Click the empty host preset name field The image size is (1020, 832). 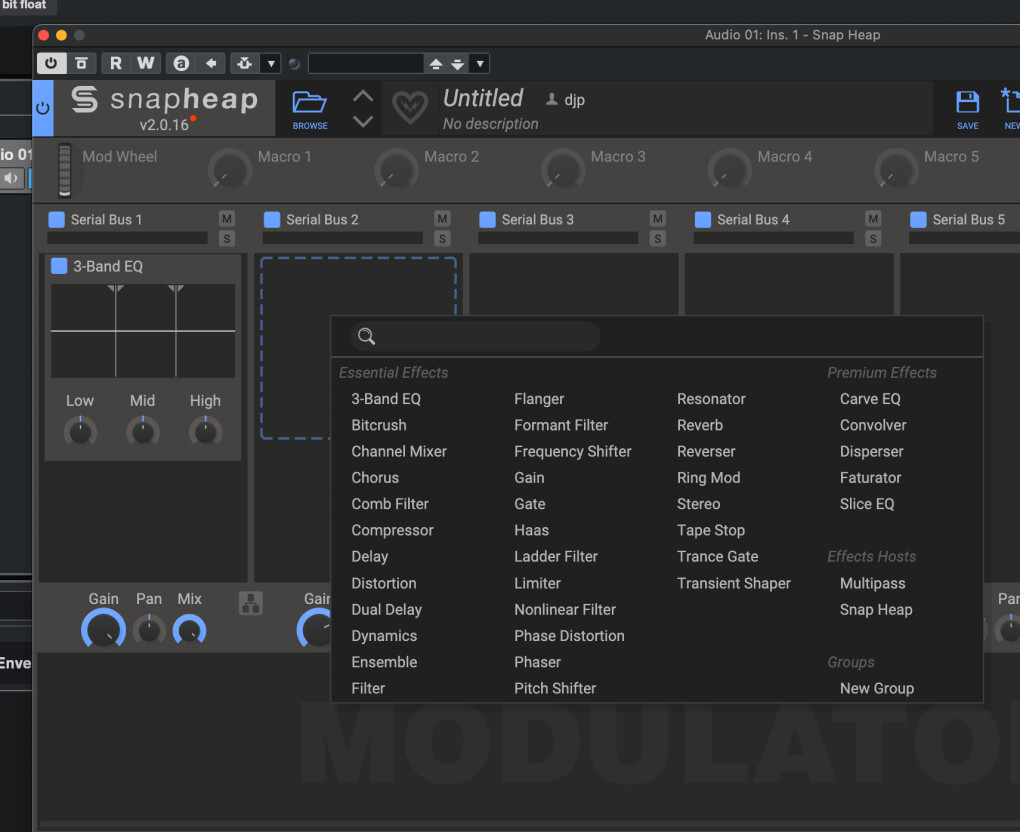coord(366,63)
